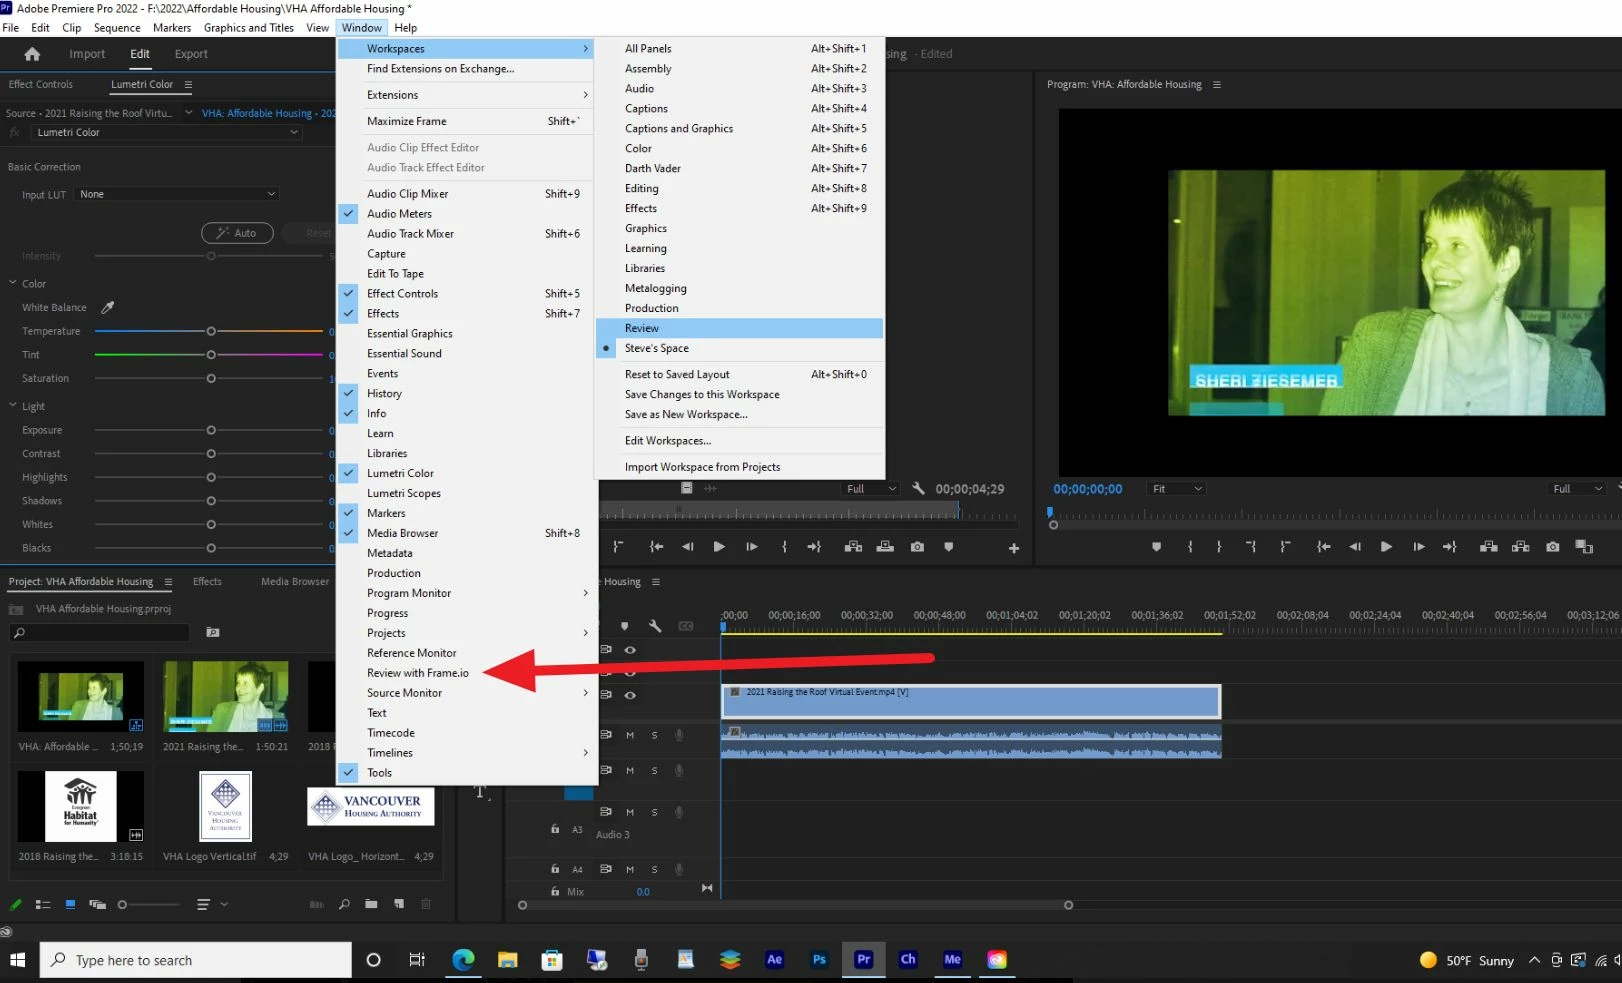
Task: Click Insert button in Source monitor
Action: [x=853, y=547]
